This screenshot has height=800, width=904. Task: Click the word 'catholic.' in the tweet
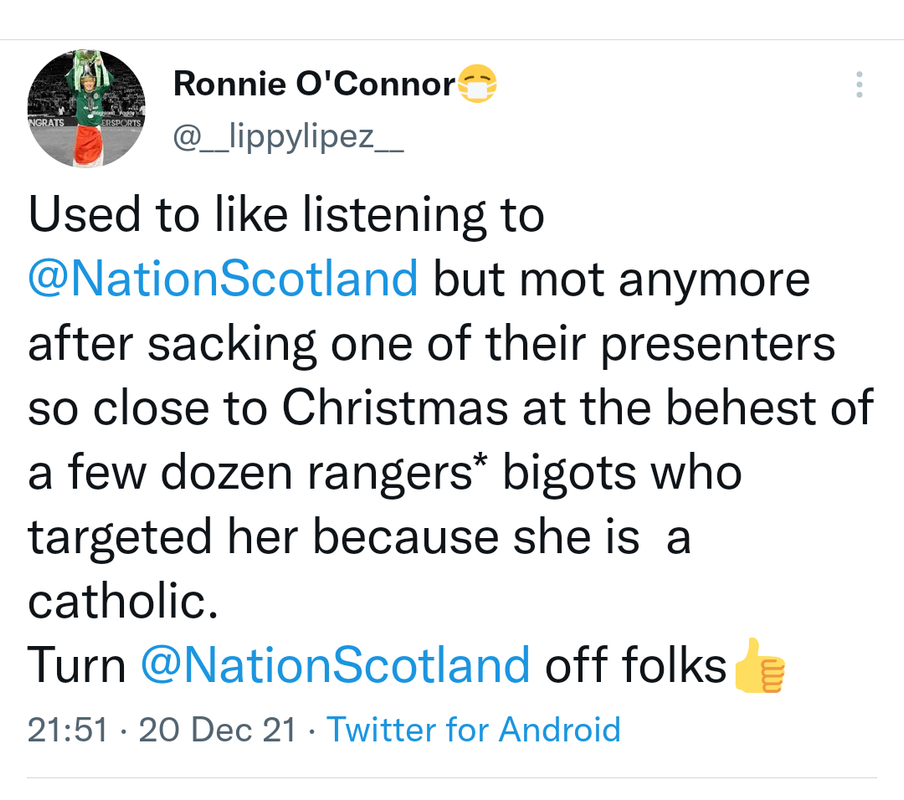coord(120,600)
